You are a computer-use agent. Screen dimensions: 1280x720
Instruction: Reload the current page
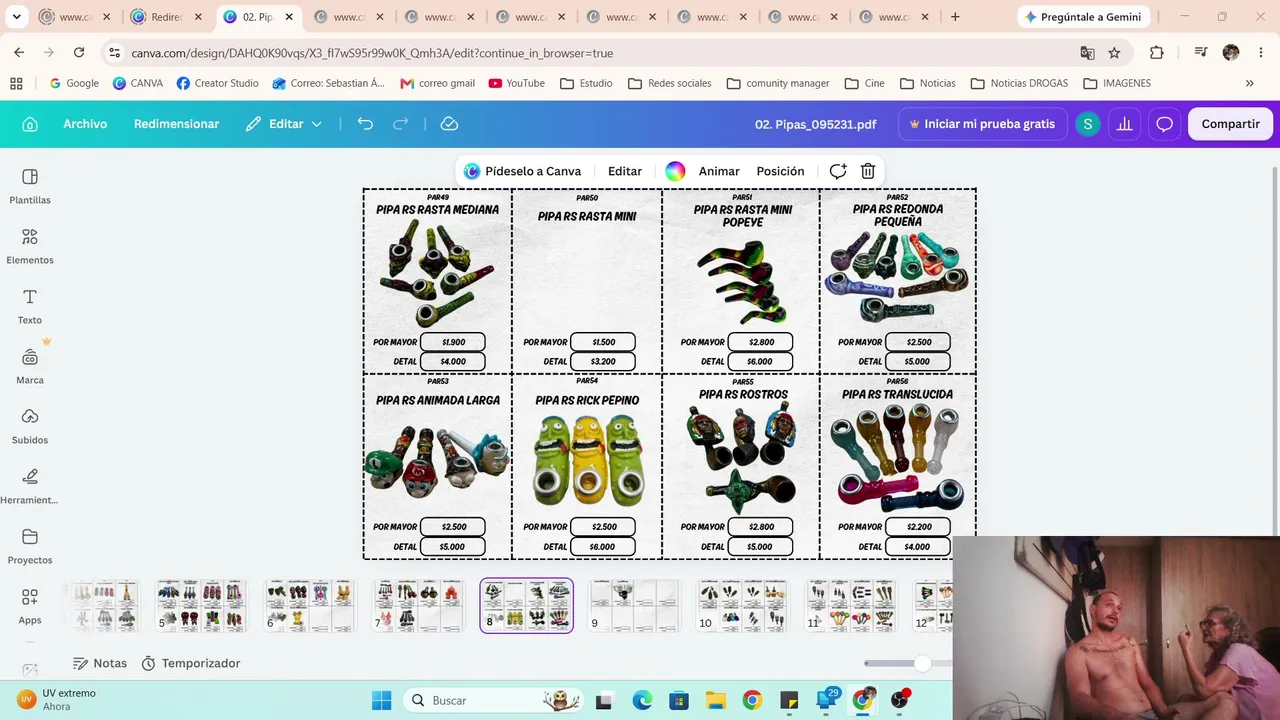pos(79,53)
